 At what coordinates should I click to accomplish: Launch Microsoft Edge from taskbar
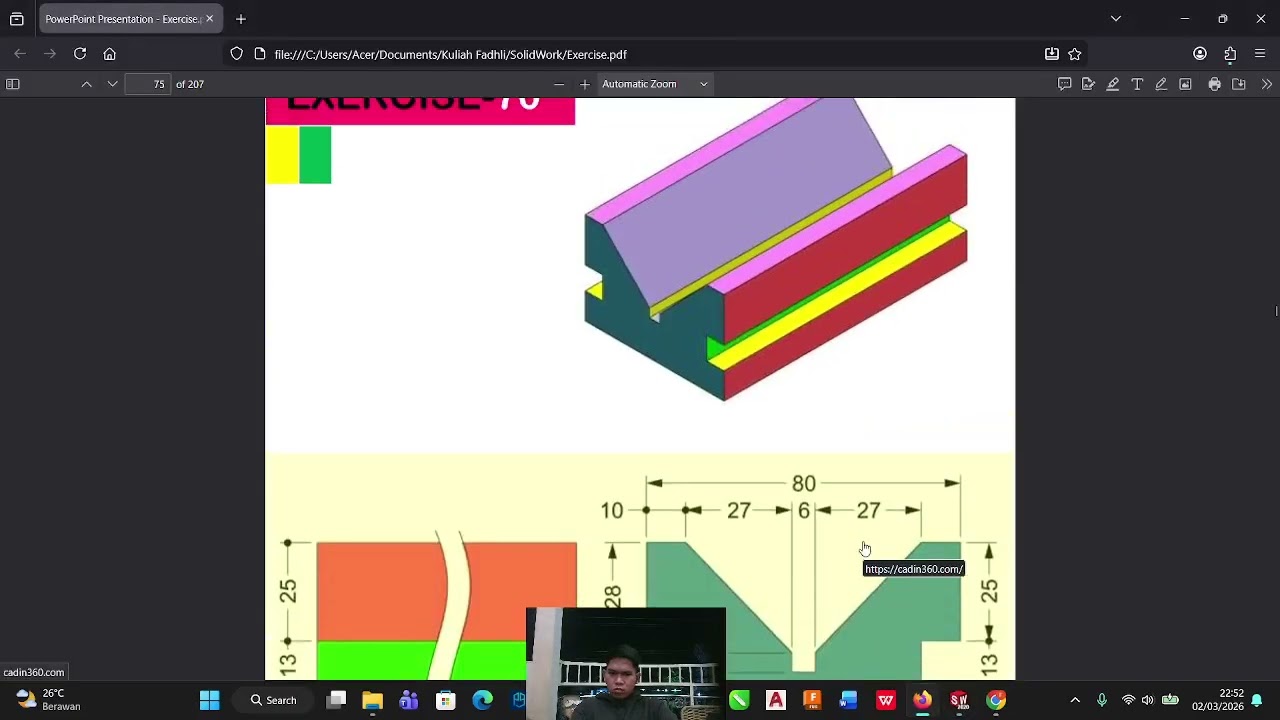click(483, 700)
